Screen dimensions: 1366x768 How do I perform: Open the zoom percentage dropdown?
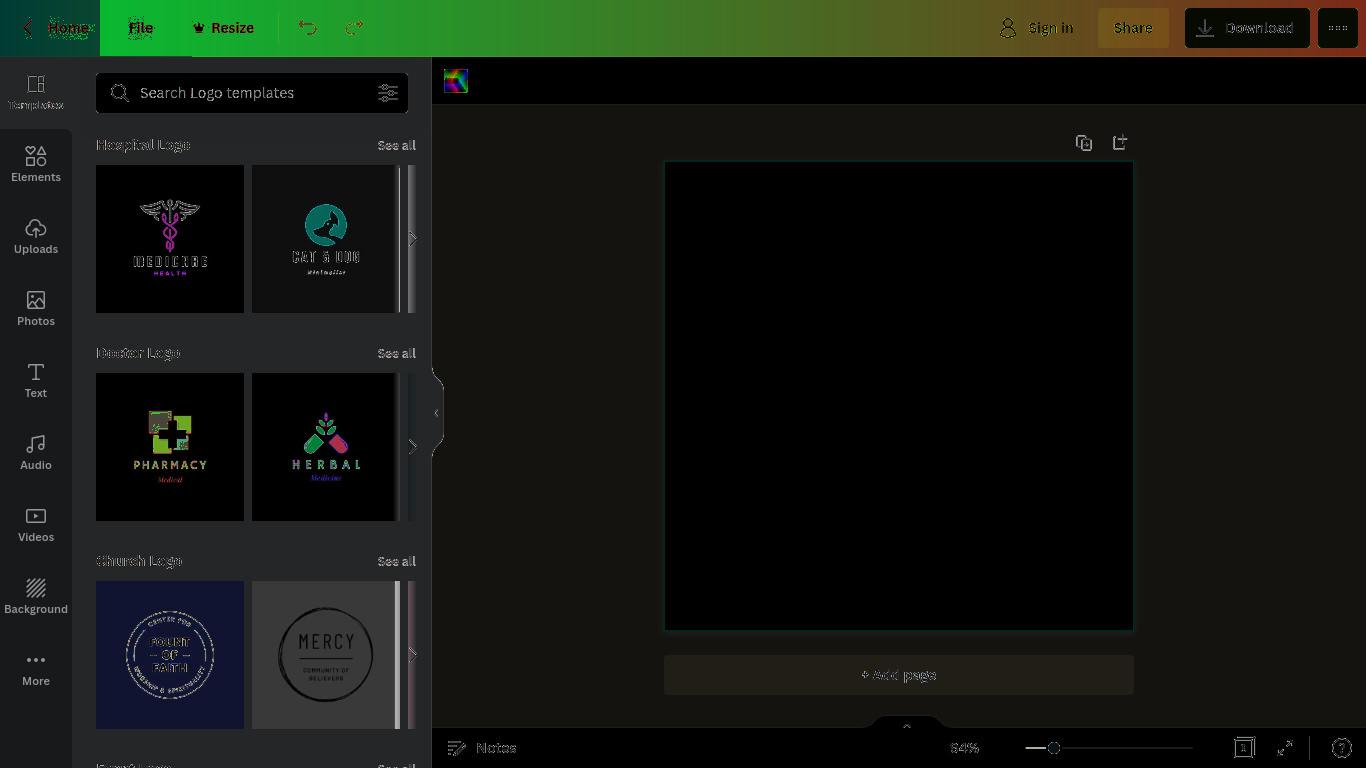click(965, 748)
